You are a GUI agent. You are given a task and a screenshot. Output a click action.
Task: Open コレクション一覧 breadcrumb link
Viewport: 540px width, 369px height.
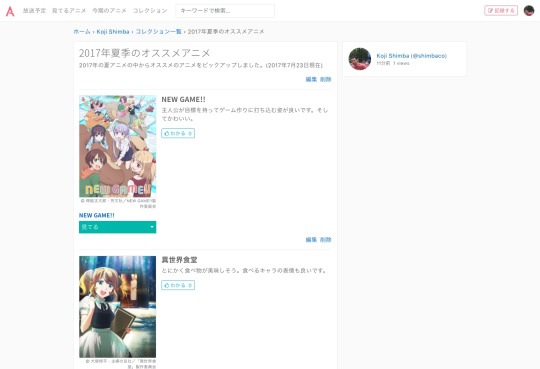pyautogui.click(x=158, y=31)
